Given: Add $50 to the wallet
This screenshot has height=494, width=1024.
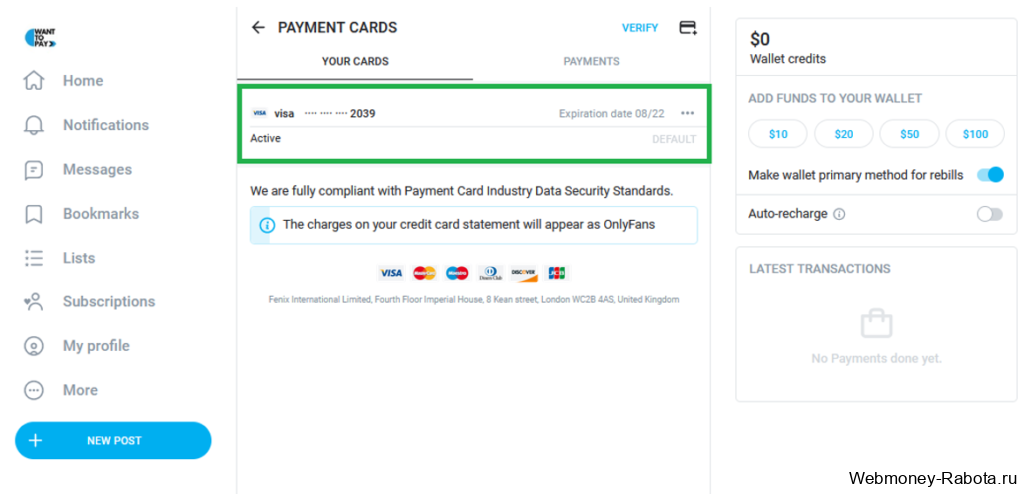Looking at the screenshot, I should (x=909, y=134).
